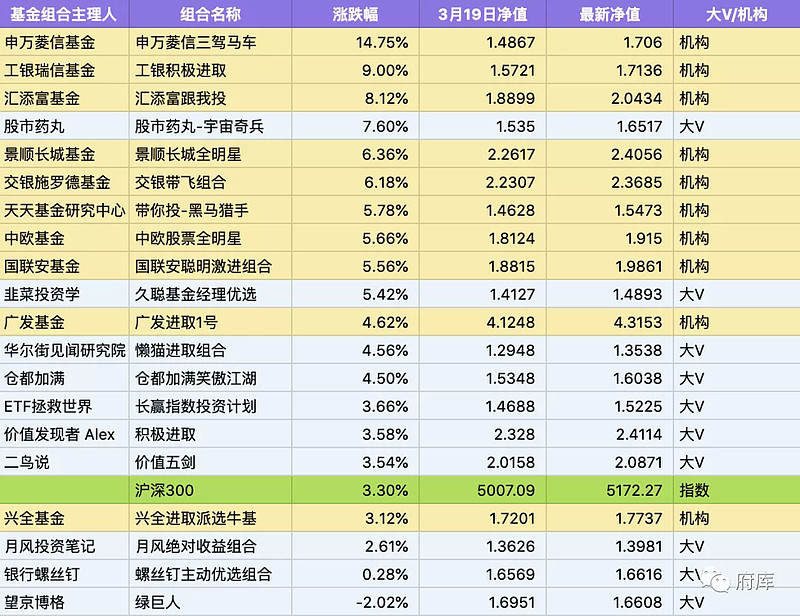Click the 大V/机构 column header
The image size is (800, 616).
[x=737, y=14]
